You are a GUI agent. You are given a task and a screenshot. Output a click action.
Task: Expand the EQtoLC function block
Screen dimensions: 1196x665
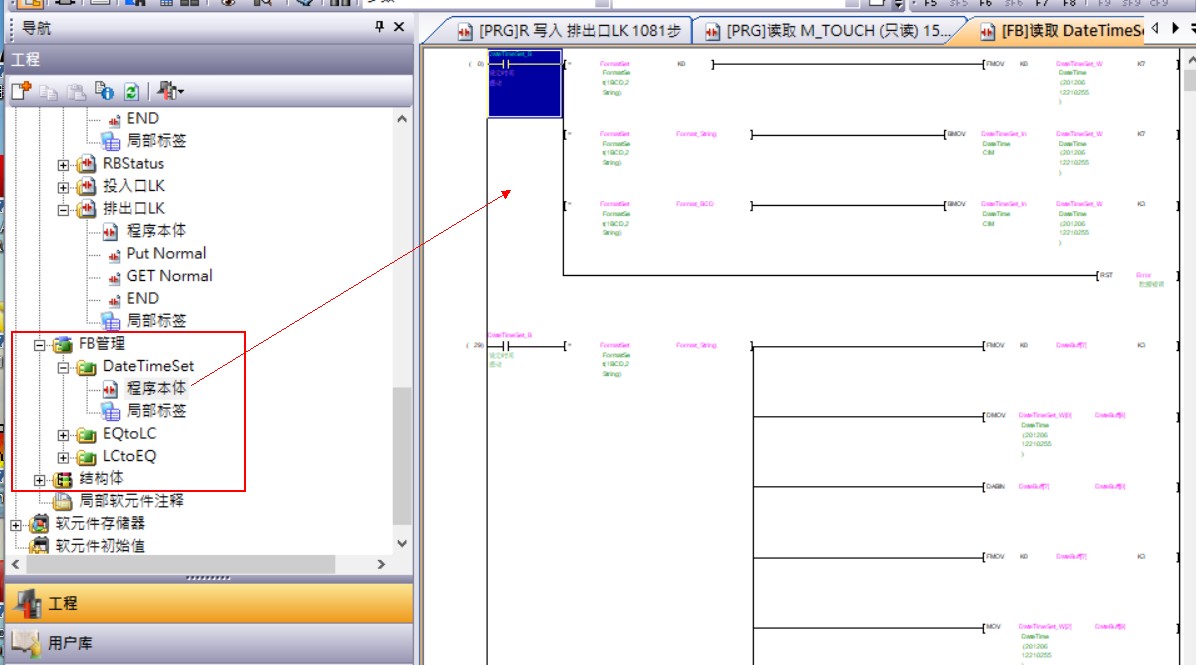click(x=64, y=435)
